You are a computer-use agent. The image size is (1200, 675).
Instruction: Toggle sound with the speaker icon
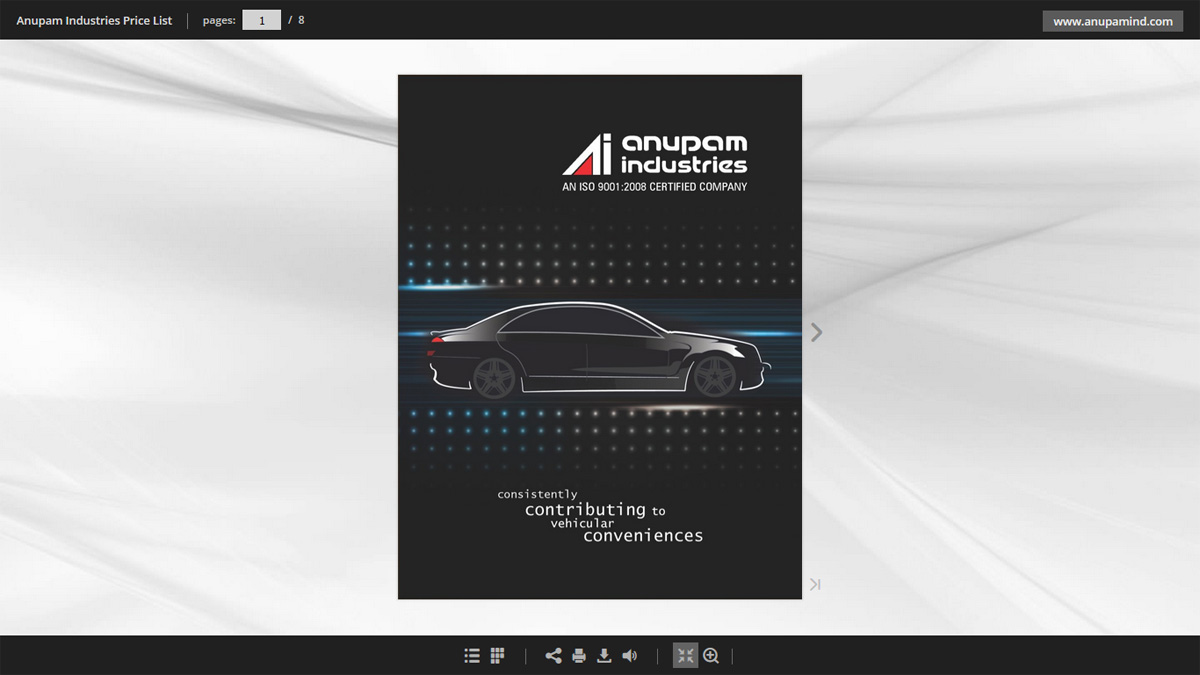coord(629,656)
